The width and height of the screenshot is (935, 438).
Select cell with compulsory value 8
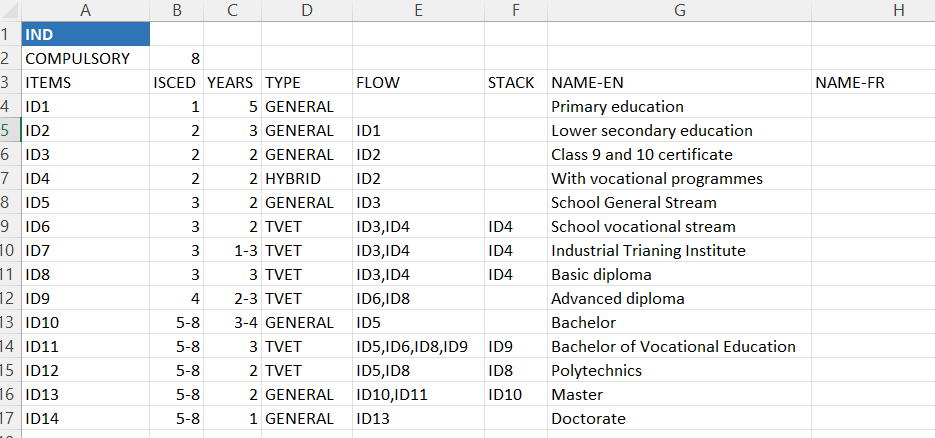177,58
